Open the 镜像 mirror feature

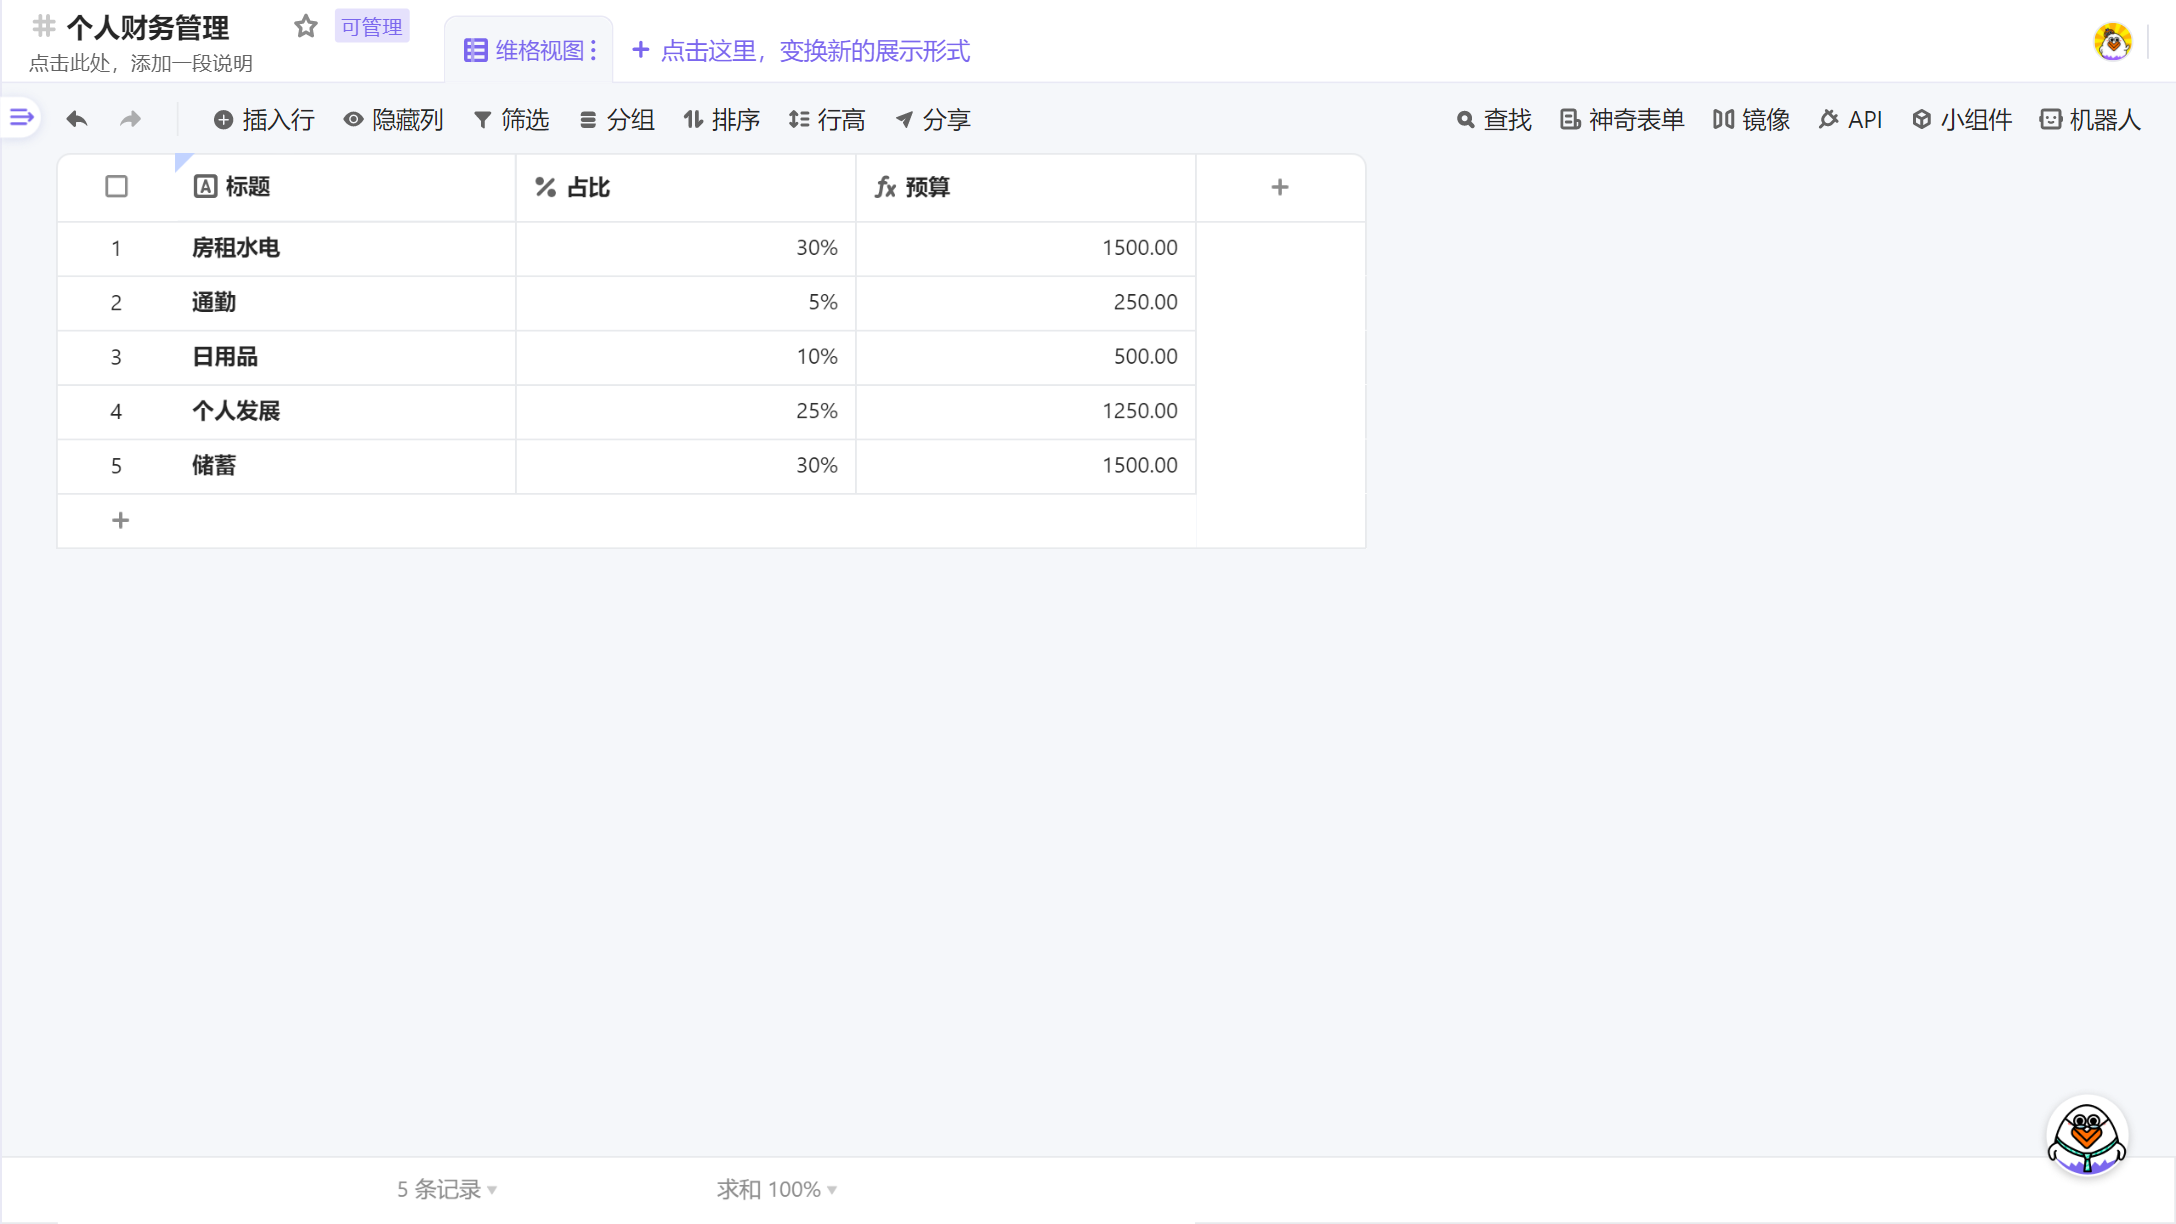pyautogui.click(x=1751, y=119)
